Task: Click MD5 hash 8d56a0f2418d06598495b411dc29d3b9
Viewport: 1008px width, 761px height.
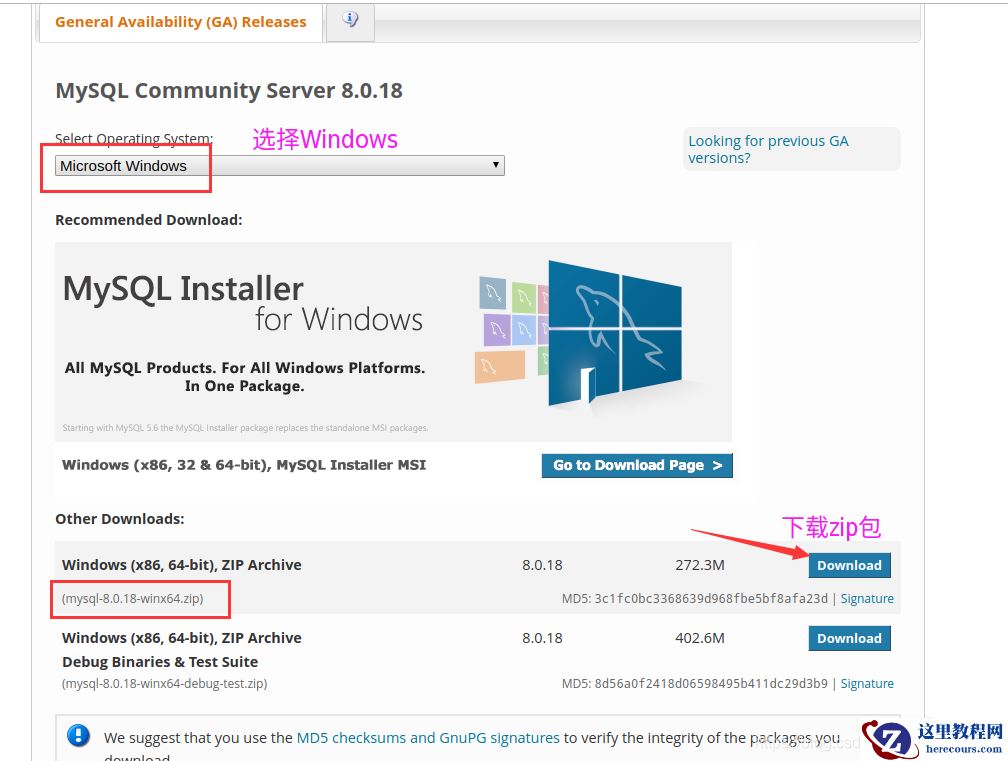Action: [x=711, y=683]
